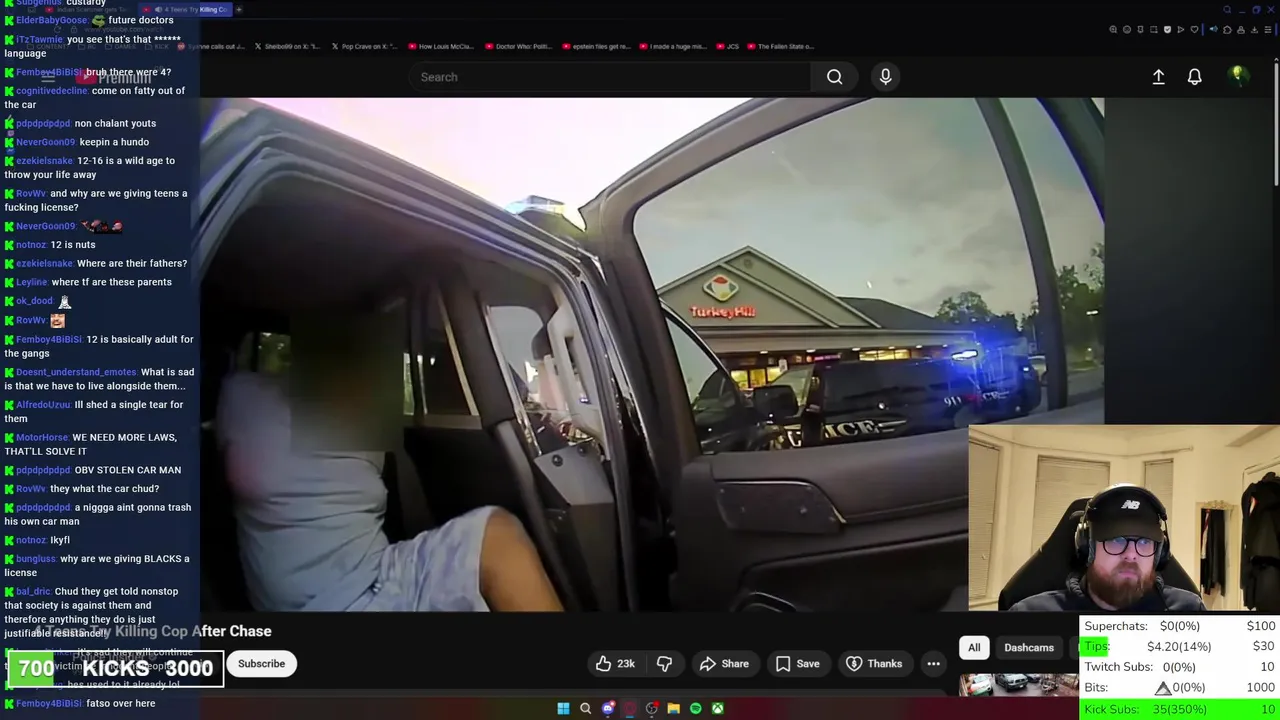
Task: Click chat message 'Where are their fathers?'
Action: (x=132, y=263)
